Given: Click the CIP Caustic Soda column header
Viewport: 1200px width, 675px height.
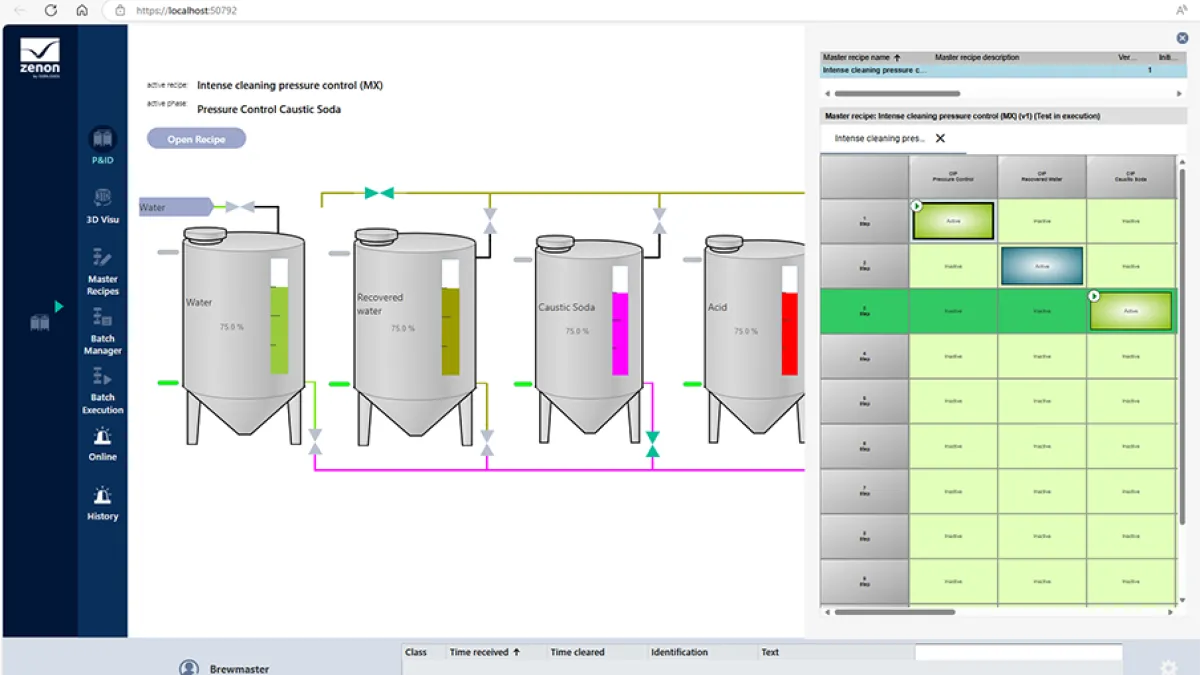Looking at the screenshot, I should tap(1130, 176).
